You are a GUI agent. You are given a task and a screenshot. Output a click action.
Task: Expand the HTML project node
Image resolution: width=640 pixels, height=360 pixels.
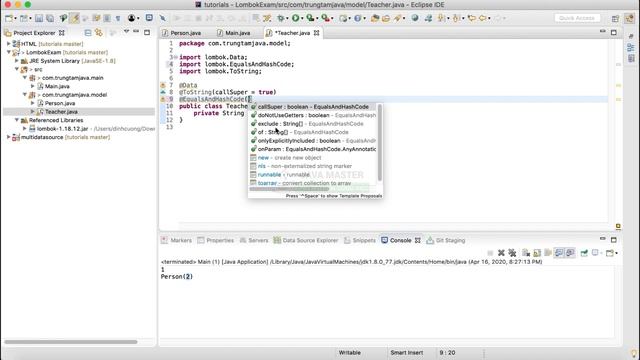9,44
